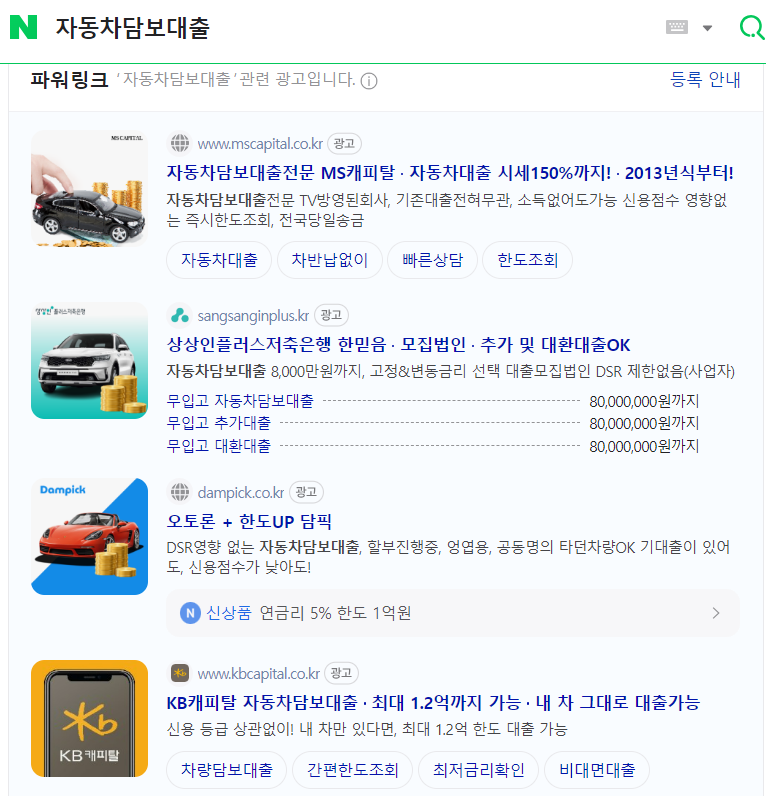
Task: Open the 등록 안내 link
Action: [705, 80]
